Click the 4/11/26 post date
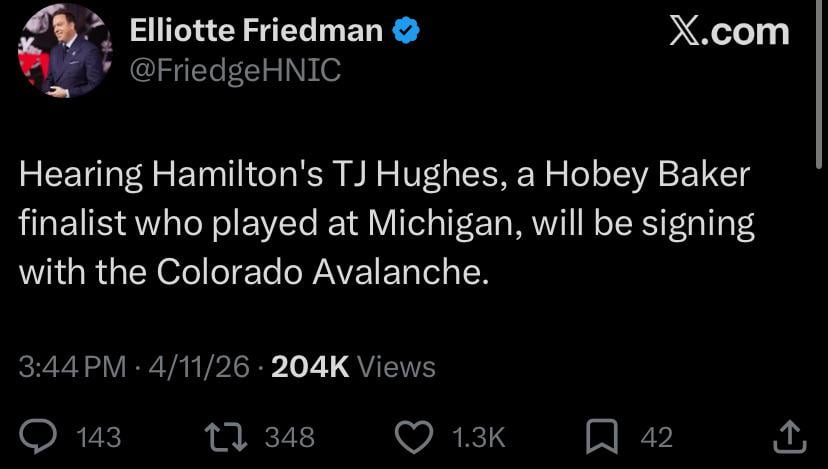Image resolution: width=828 pixels, height=469 pixels. pyautogui.click(x=198, y=367)
